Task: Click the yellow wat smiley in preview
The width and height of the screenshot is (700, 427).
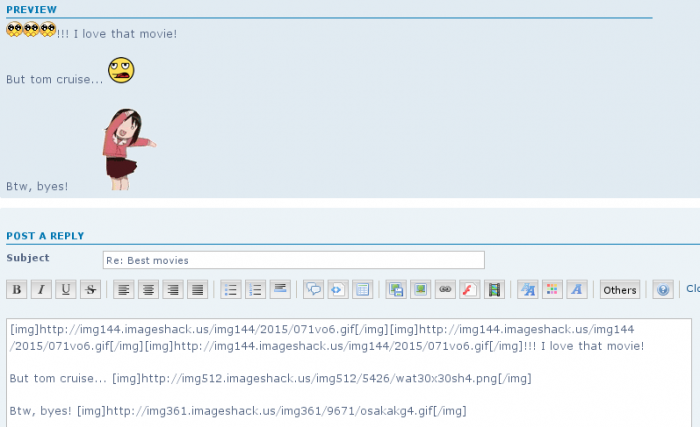Action: [x=121, y=70]
